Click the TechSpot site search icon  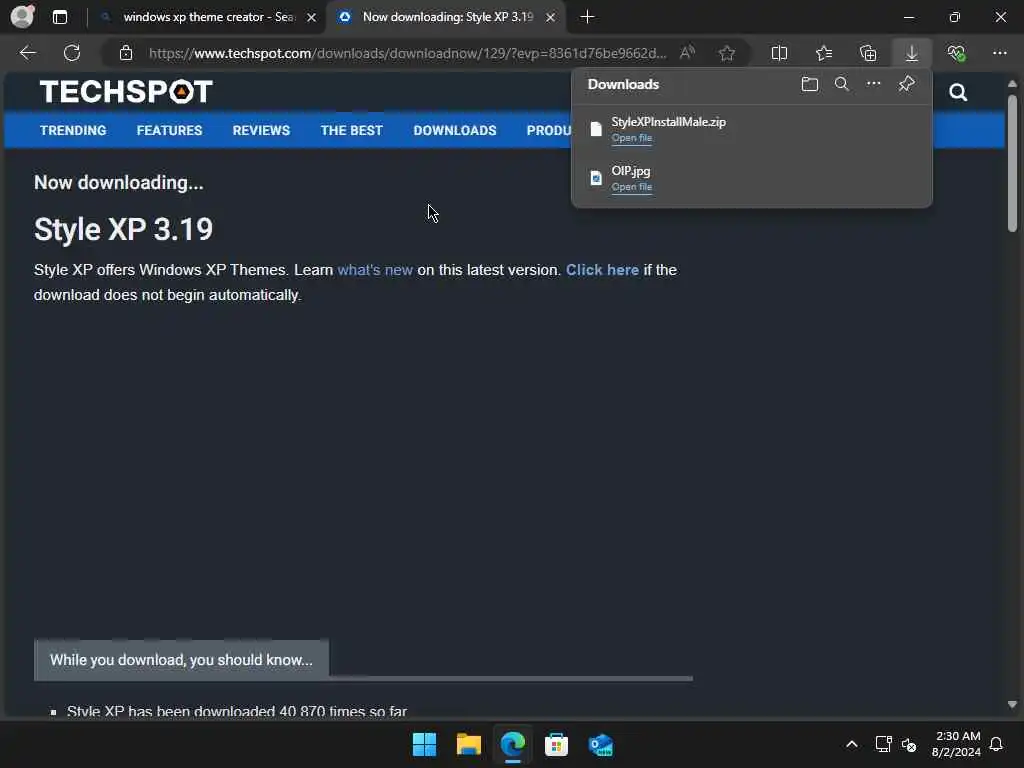pos(958,92)
